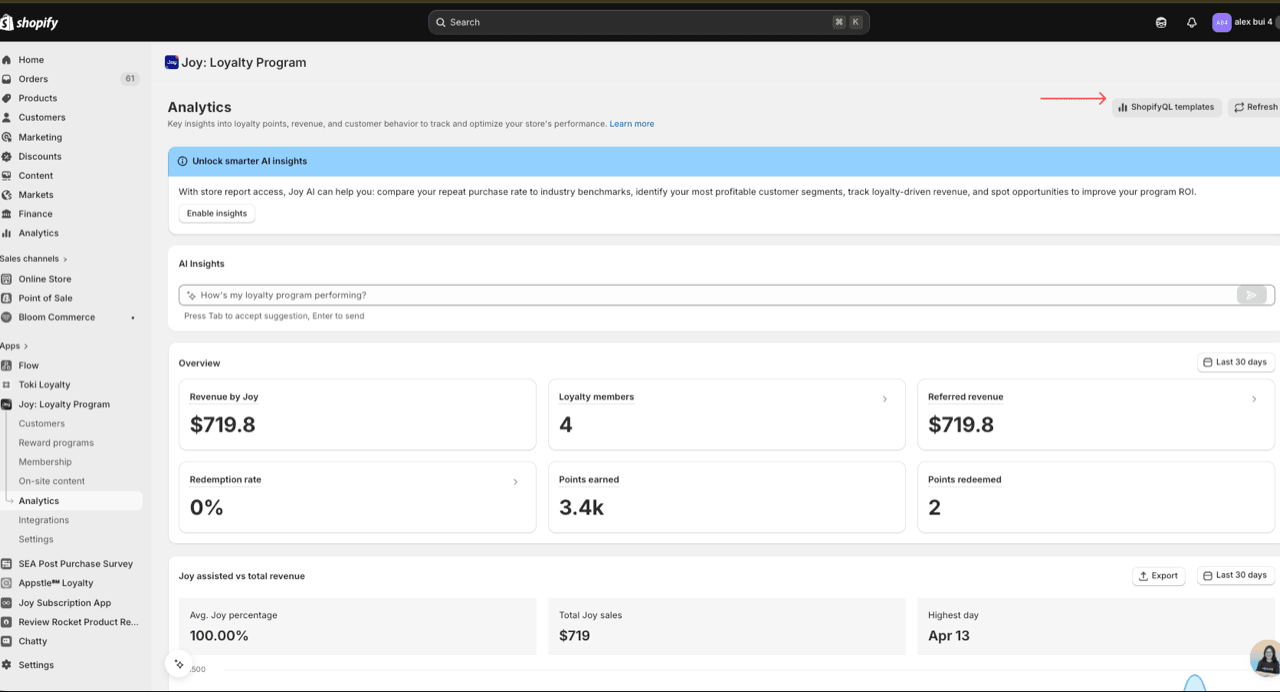Viewport: 1280px width, 692px height.
Task: Click the Online Store icon
Action: (7, 279)
